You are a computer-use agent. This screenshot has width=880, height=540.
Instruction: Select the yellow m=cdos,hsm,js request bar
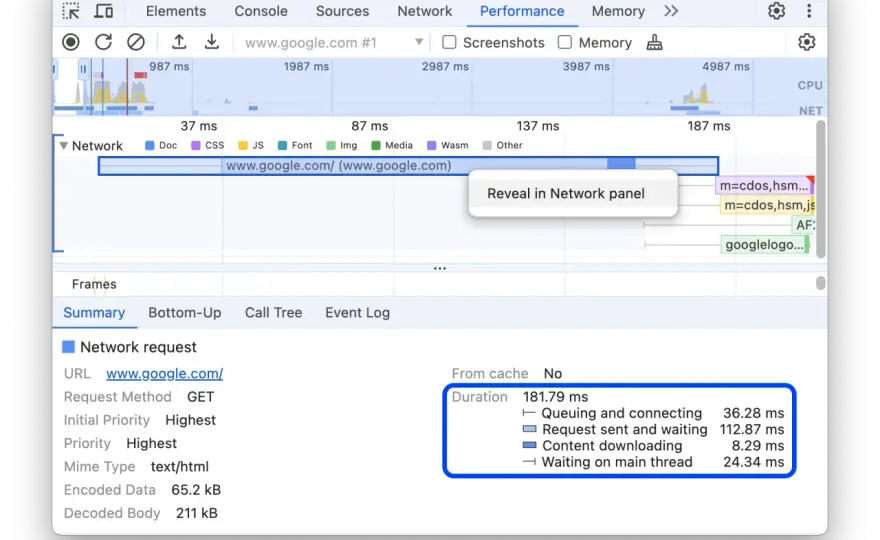[767, 205]
